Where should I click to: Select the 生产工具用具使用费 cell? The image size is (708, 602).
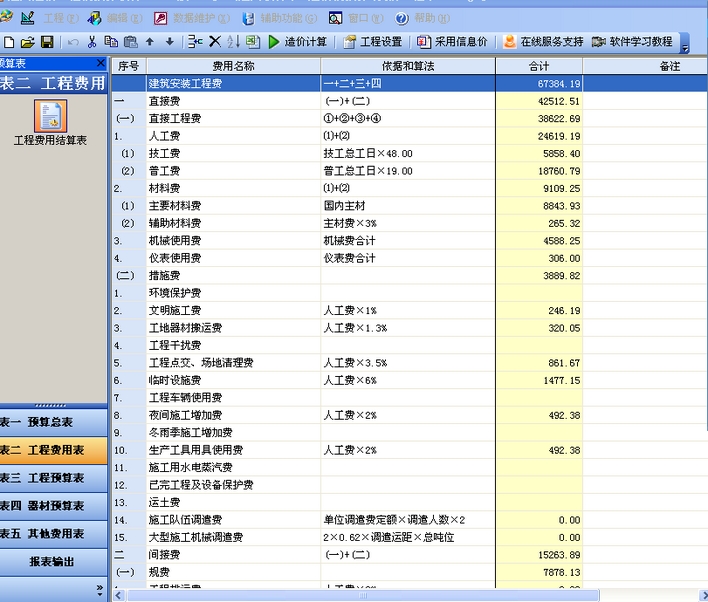233,450
